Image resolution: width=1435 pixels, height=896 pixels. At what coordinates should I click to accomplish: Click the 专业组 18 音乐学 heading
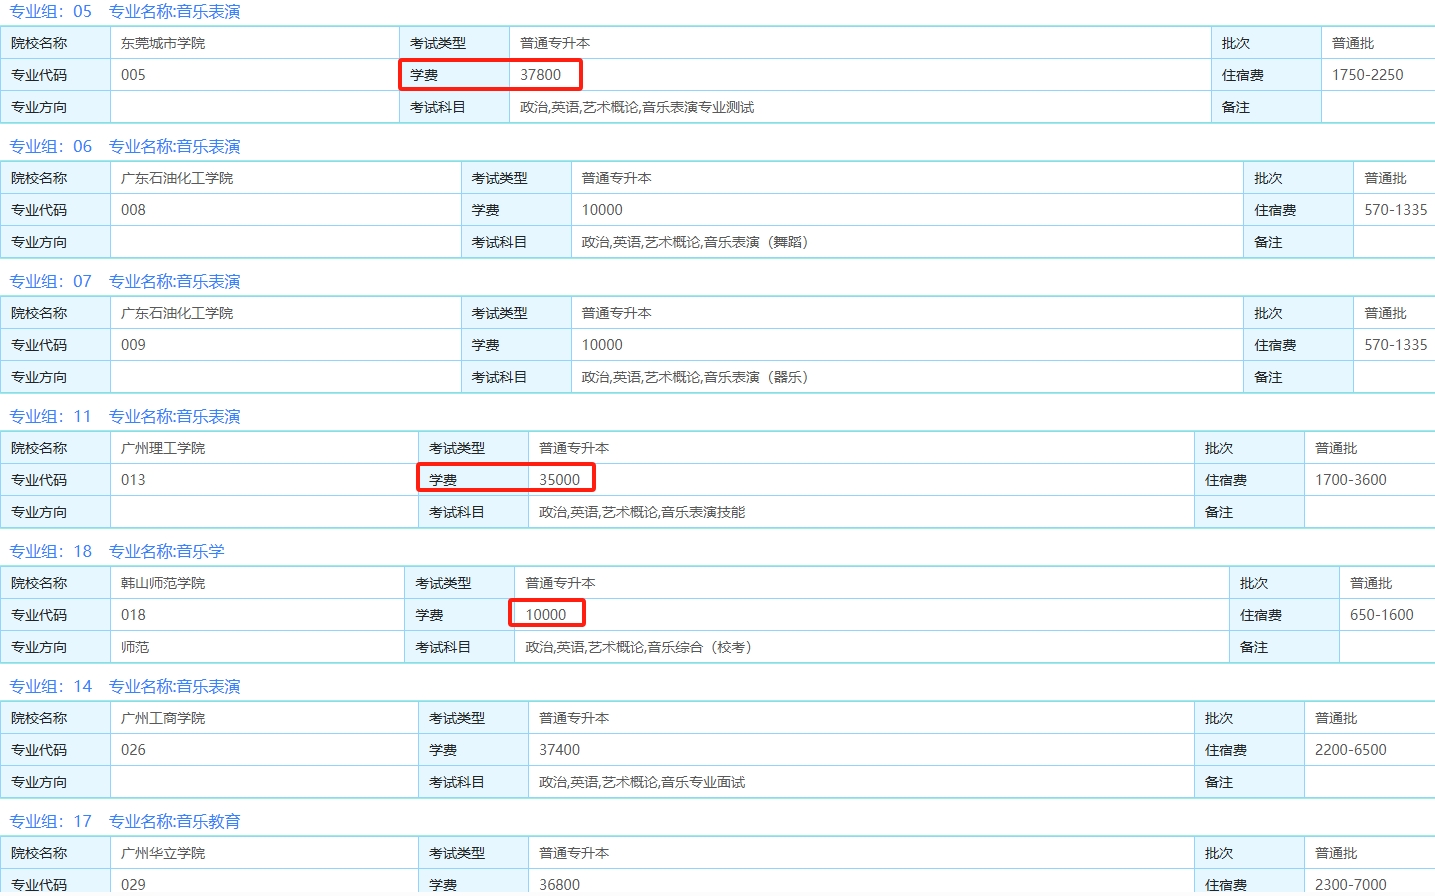[117, 552]
